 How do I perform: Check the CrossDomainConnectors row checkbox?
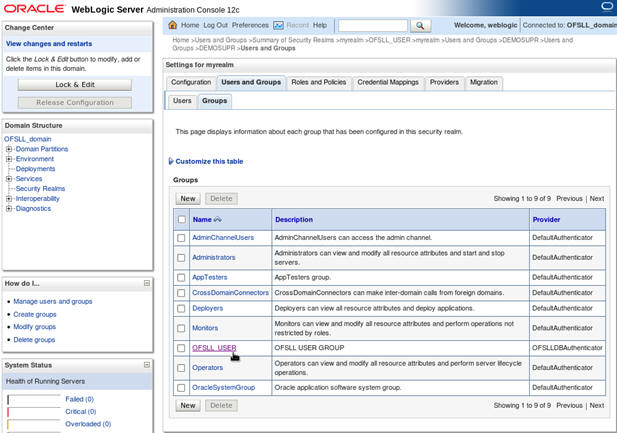[x=181, y=293]
